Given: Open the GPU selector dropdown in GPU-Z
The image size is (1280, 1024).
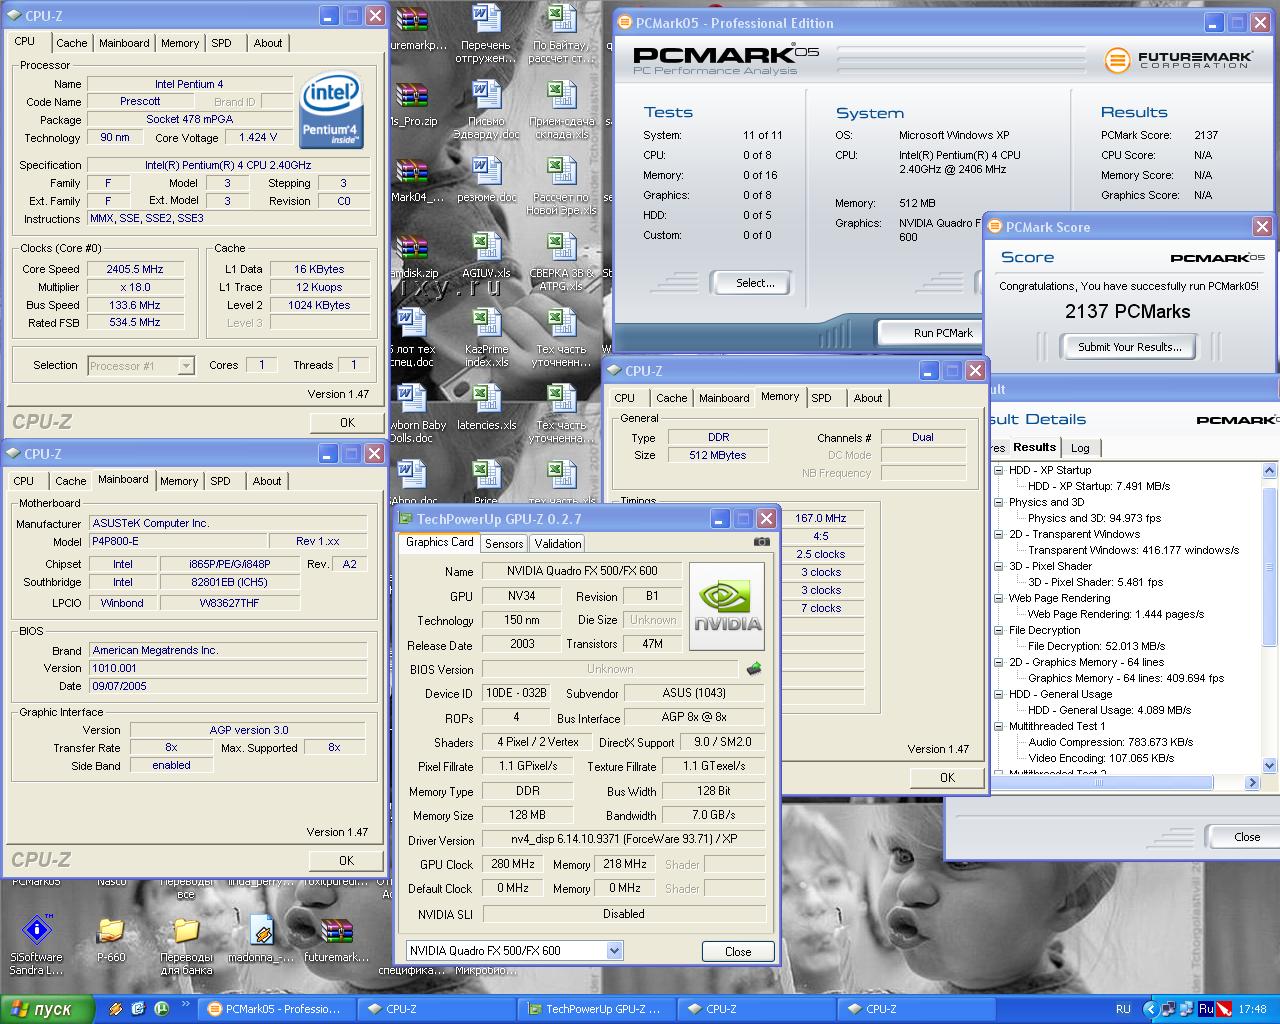Looking at the screenshot, I should [614, 951].
